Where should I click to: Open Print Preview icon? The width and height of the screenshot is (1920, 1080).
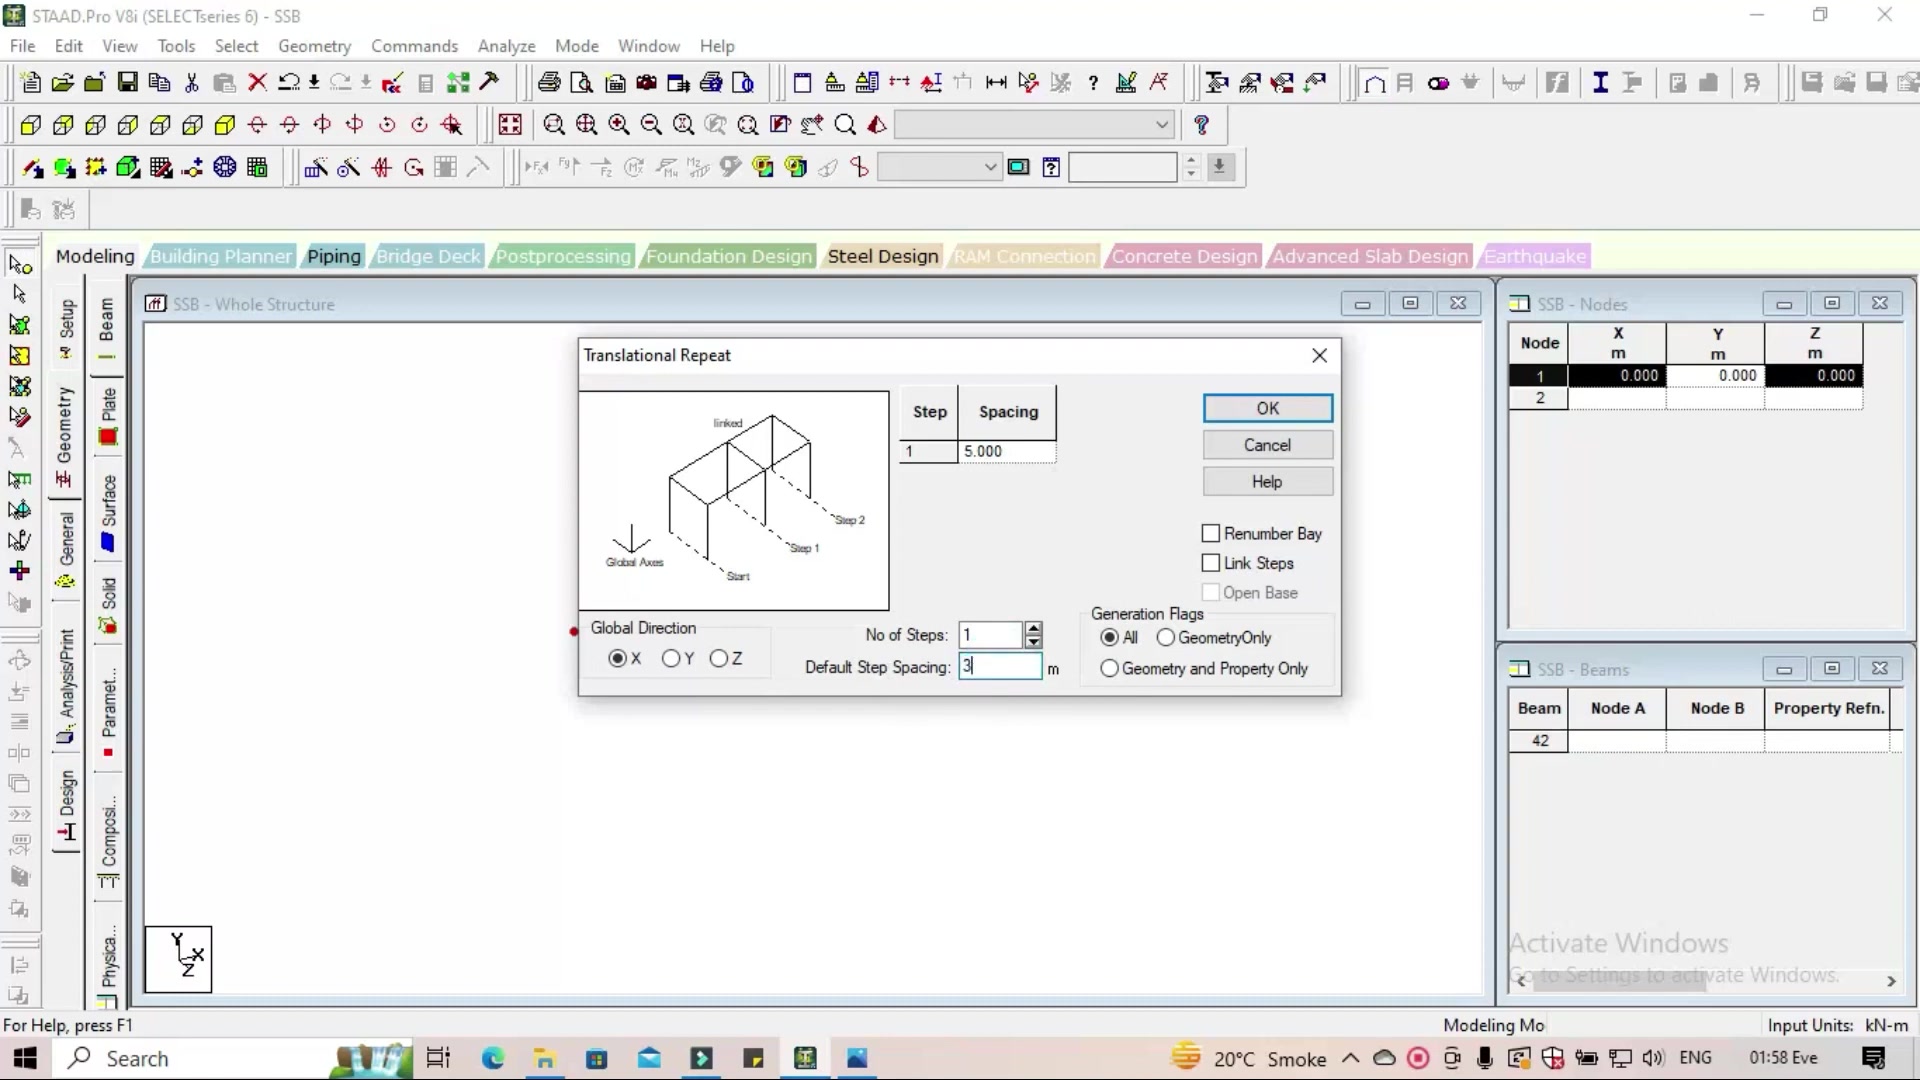pos(581,83)
